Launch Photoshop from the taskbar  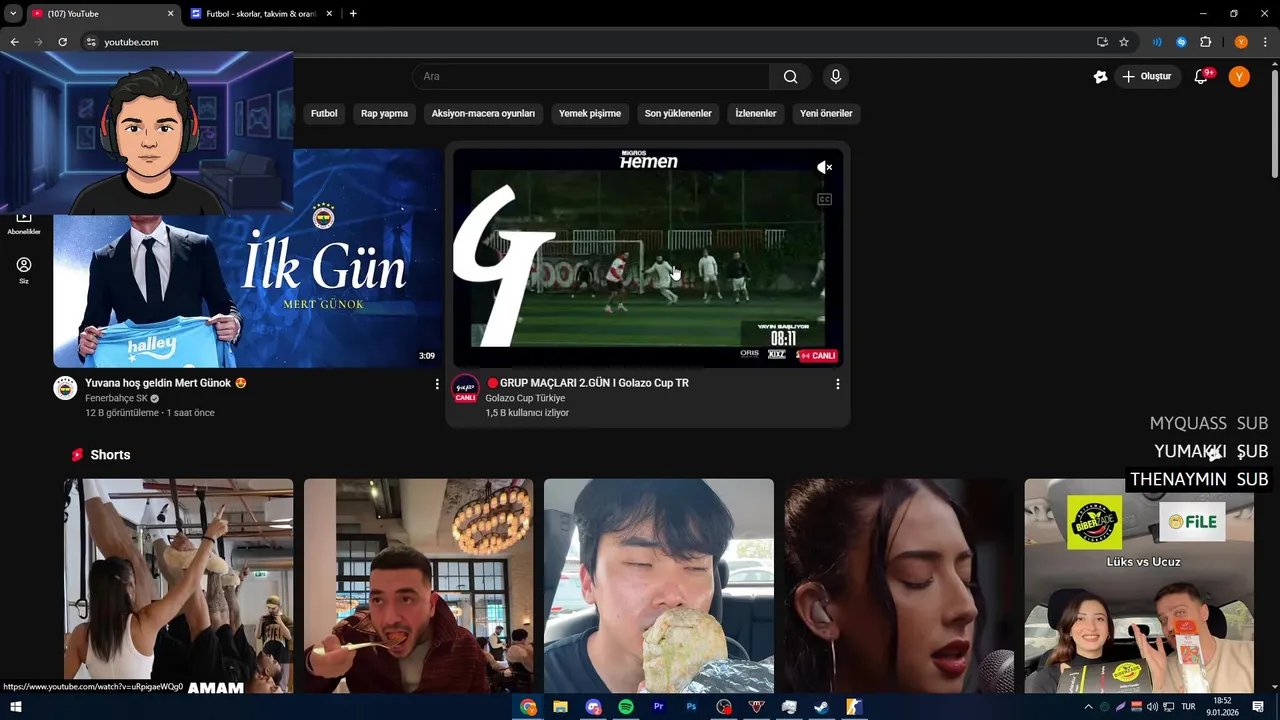[x=691, y=707]
